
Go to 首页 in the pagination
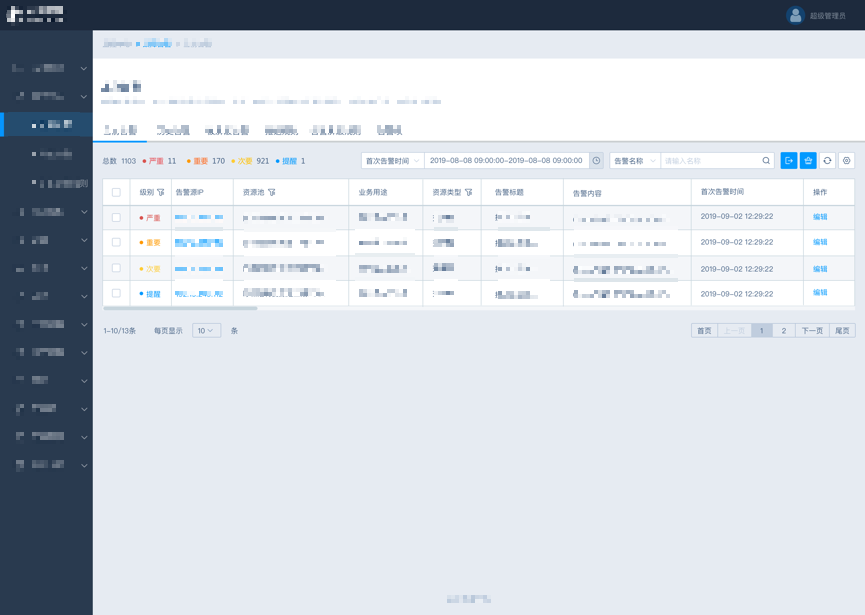[x=704, y=330]
